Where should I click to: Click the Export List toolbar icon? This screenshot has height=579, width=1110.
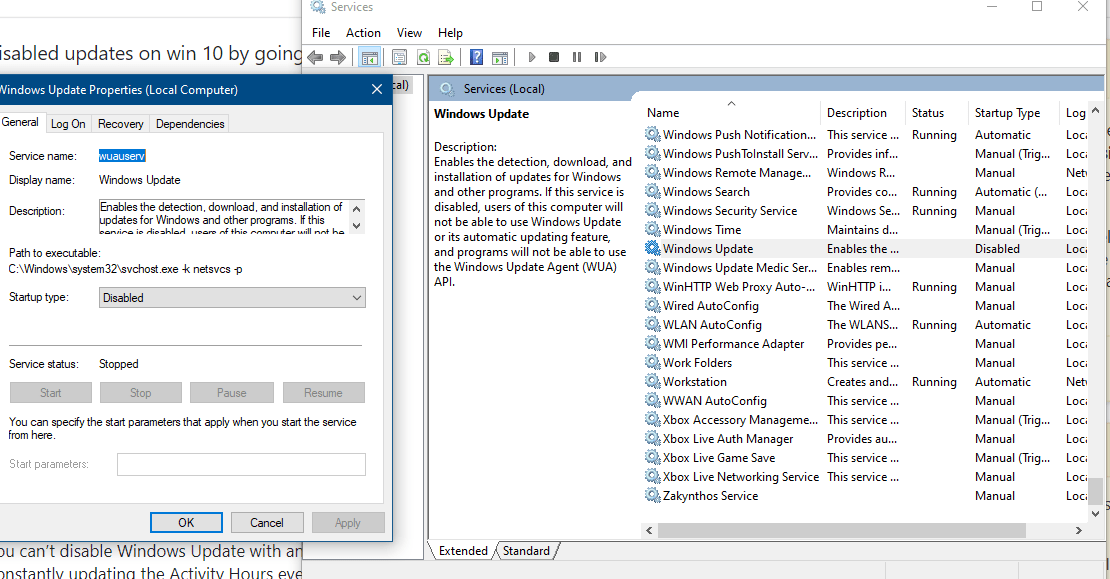446,57
